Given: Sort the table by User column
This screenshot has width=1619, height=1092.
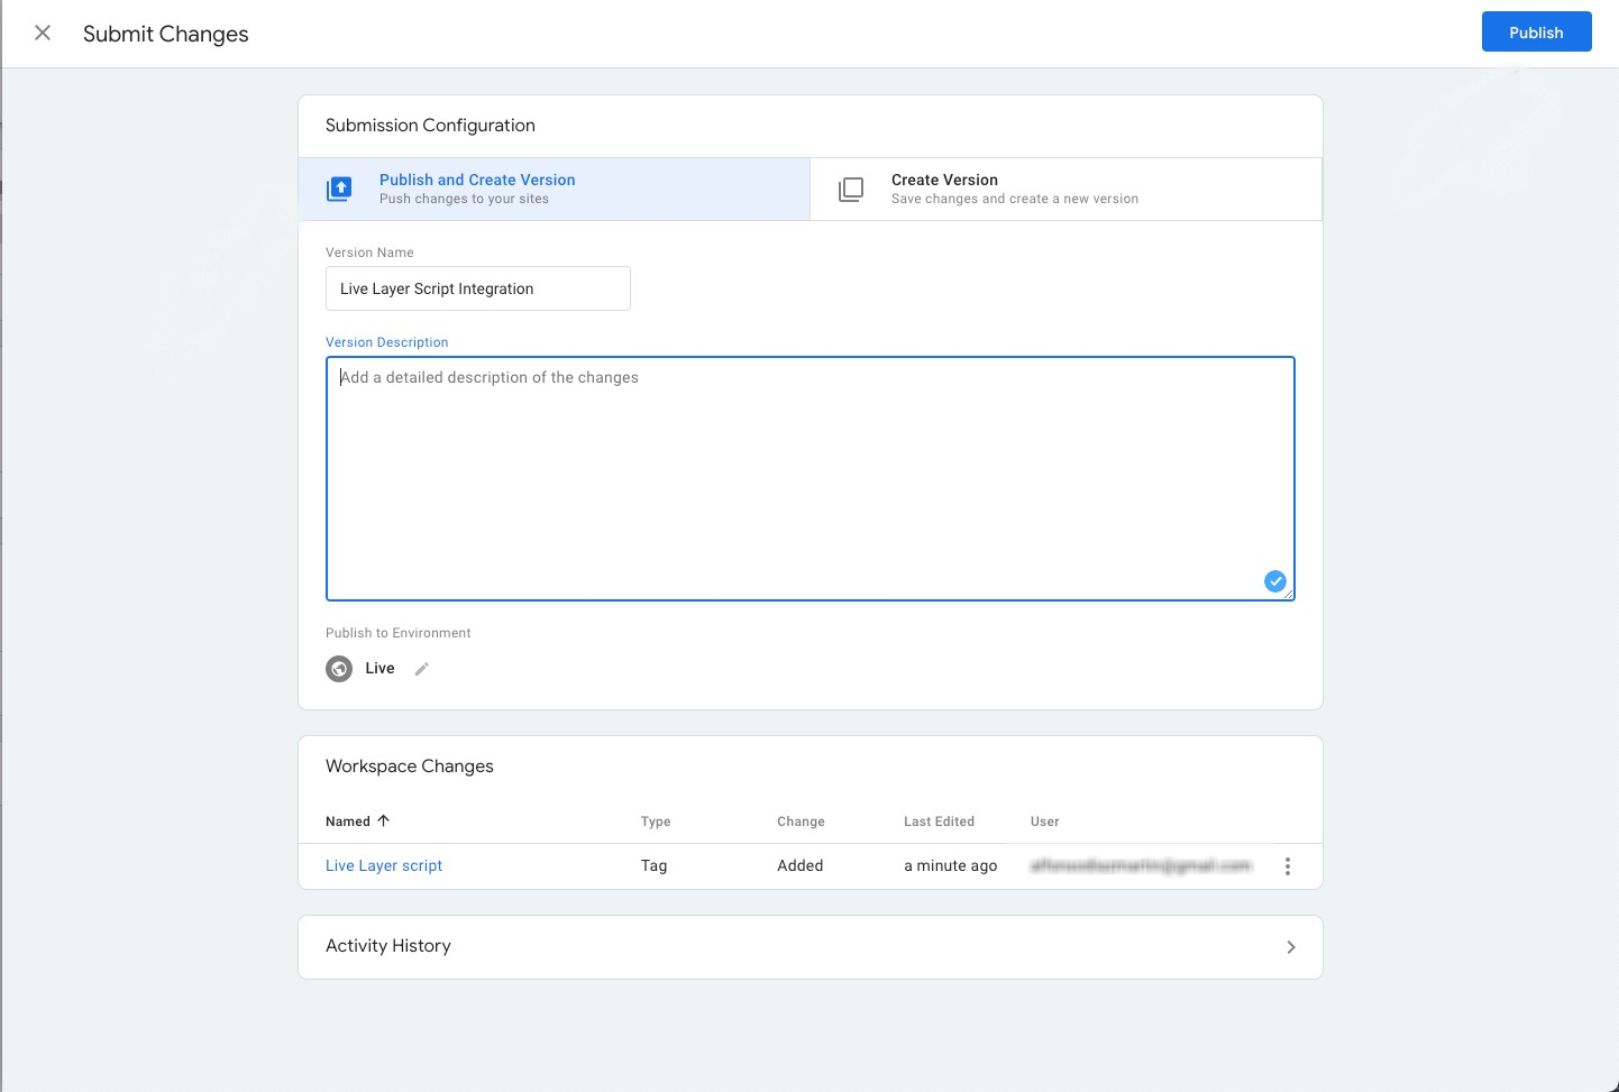Looking at the screenshot, I should tap(1044, 821).
